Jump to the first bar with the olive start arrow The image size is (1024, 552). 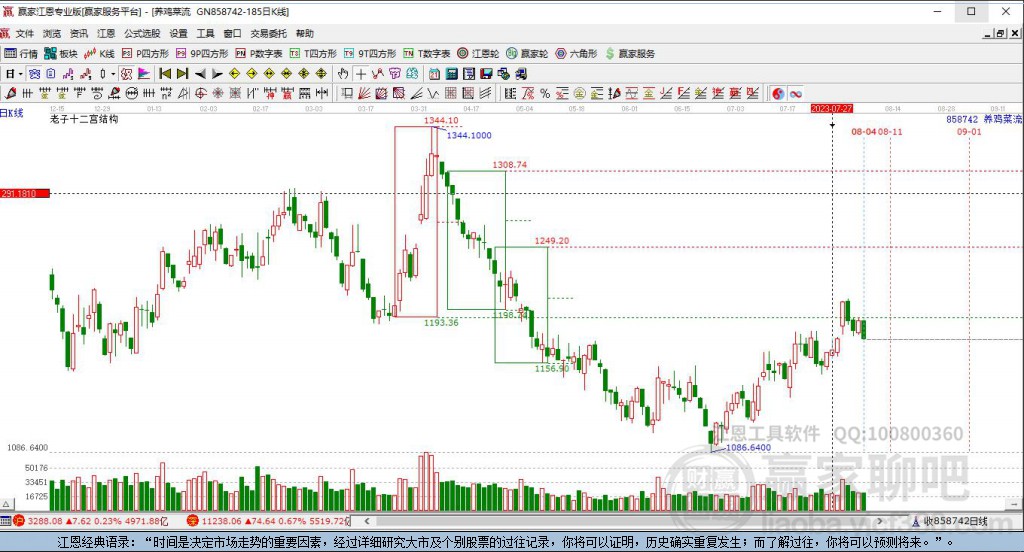[165, 74]
